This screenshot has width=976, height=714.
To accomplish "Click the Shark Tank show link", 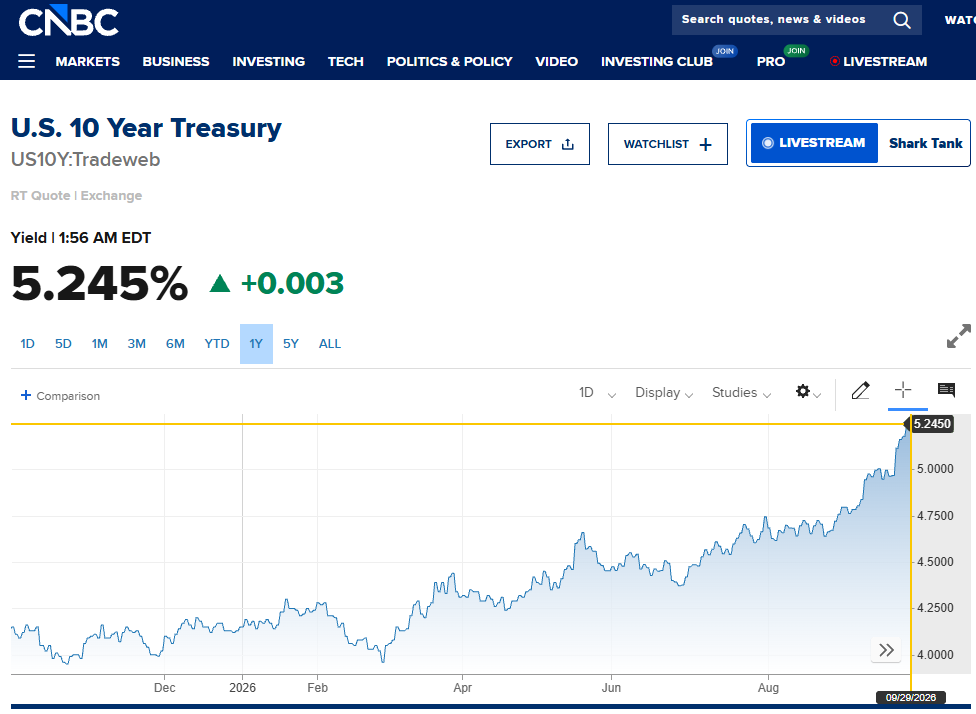I will (x=926, y=143).
